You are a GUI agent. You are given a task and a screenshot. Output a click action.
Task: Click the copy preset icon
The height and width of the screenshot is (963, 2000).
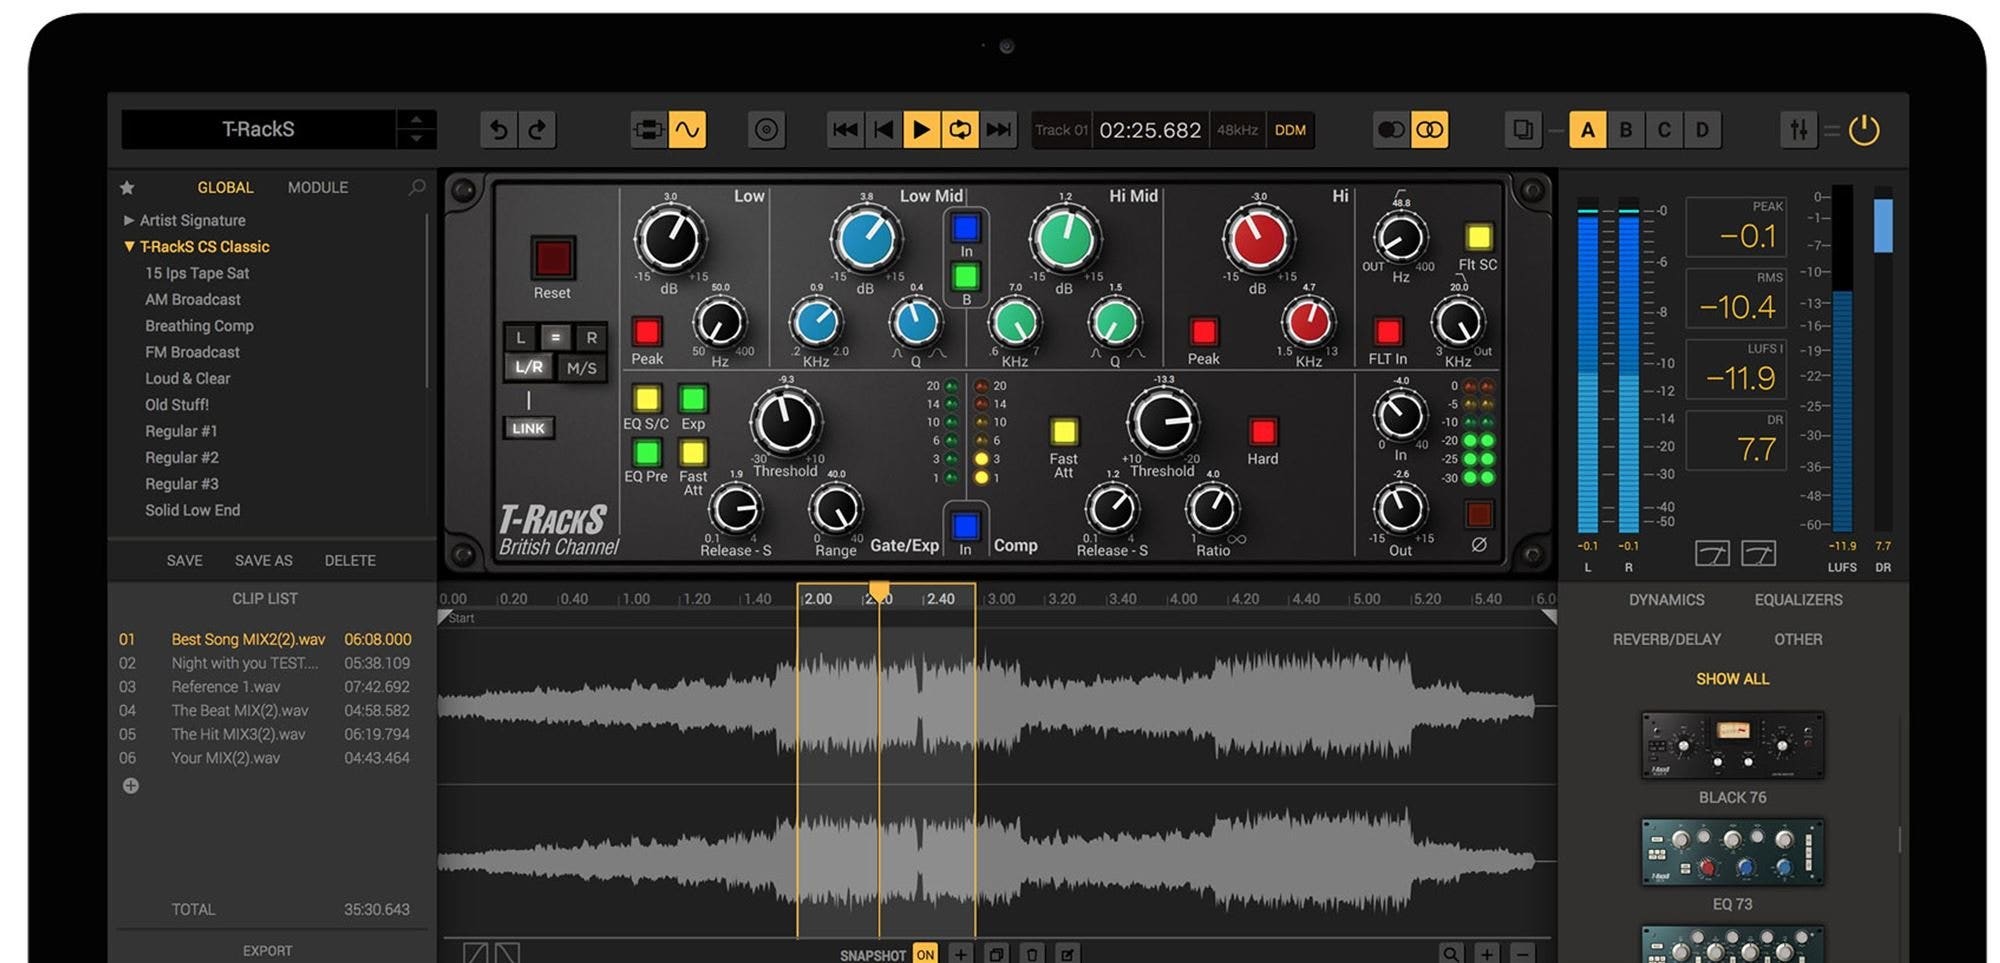[x=1523, y=130]
